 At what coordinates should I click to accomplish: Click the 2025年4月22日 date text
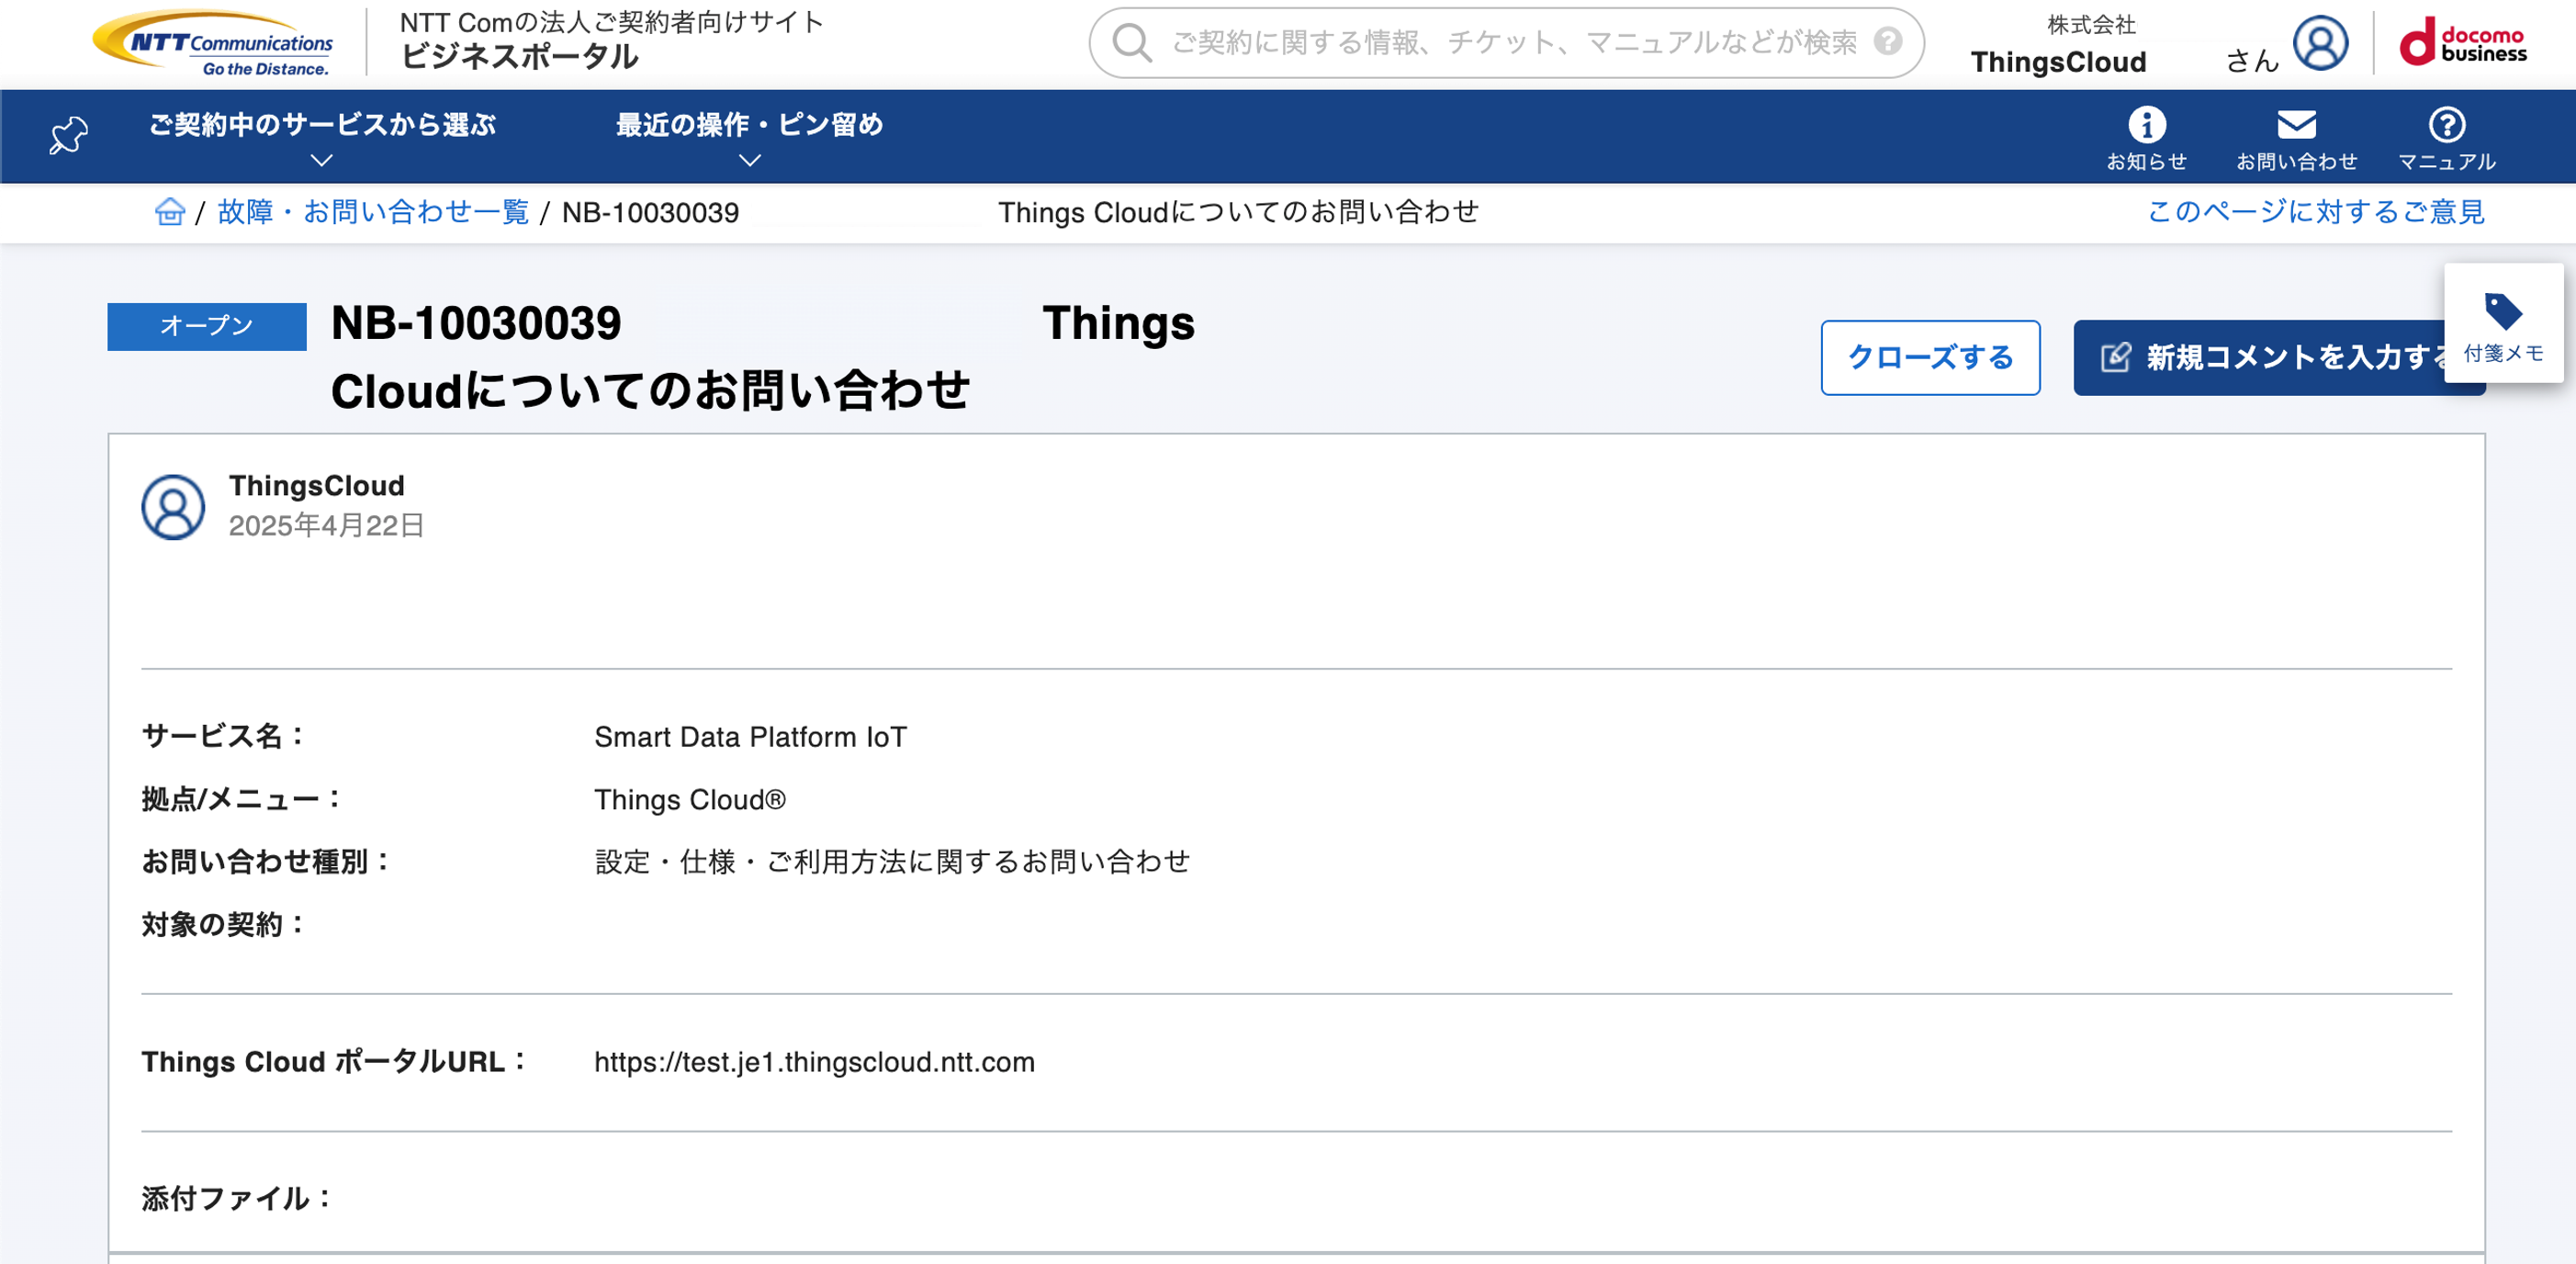pos(326,526)
